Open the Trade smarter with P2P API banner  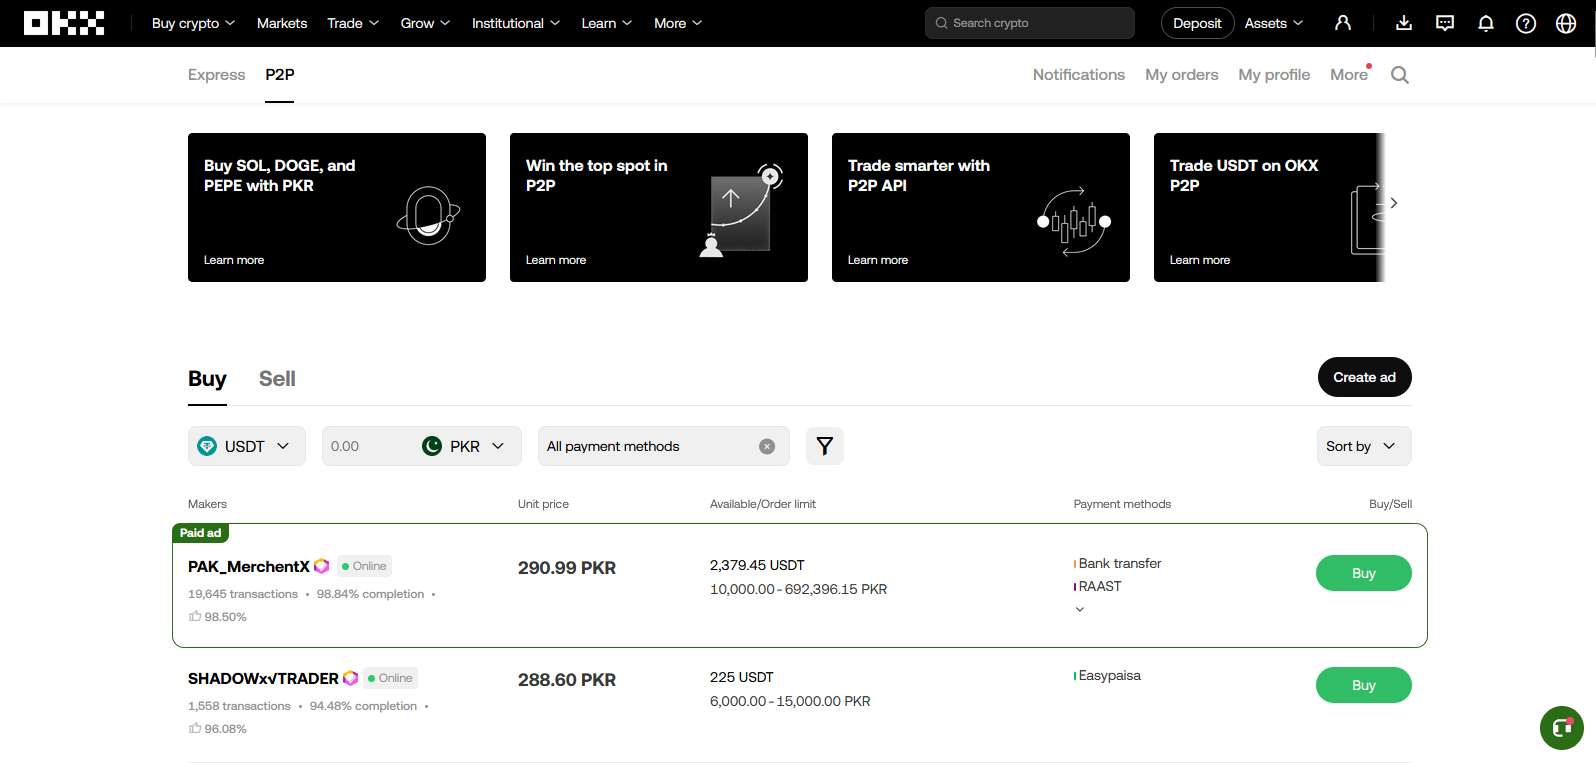pos(981,207)
